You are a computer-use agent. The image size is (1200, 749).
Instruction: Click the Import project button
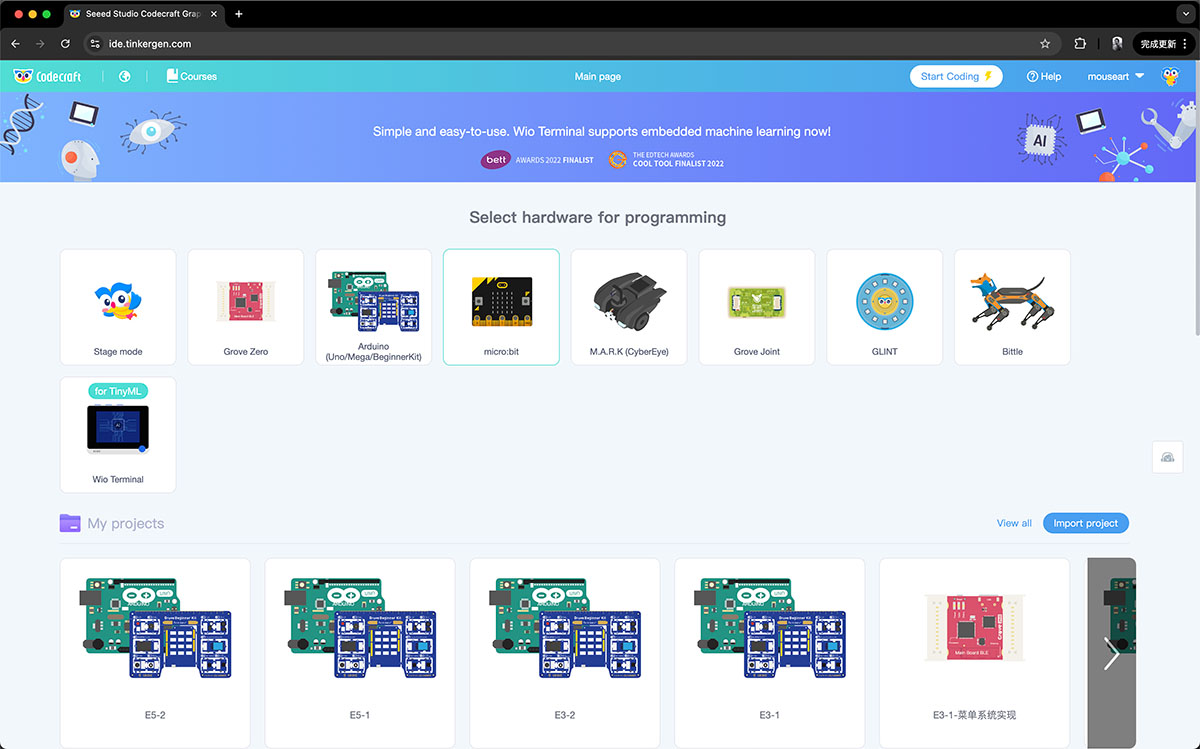1086,523
